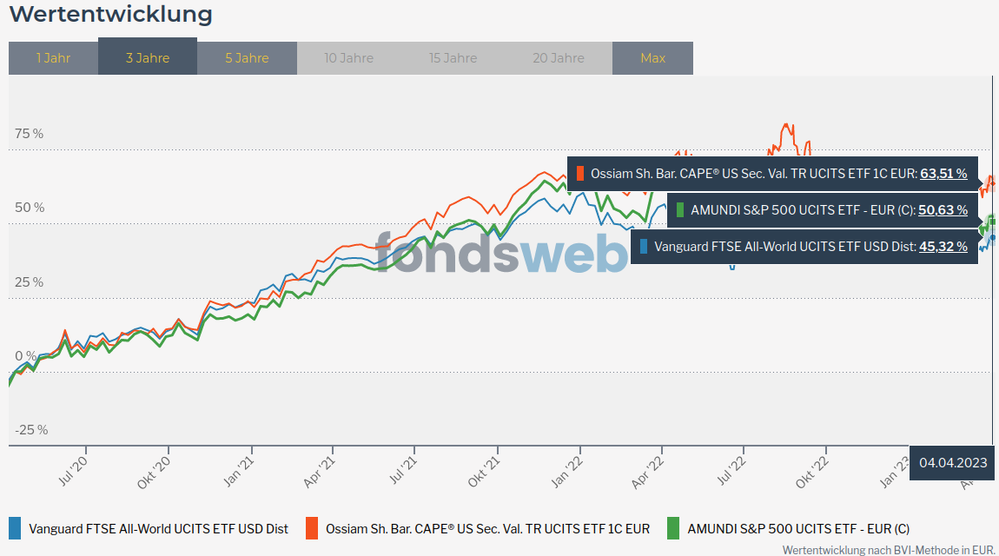
Task: Click the orange Ossiam legend color swatch
Action: [312, 529]
